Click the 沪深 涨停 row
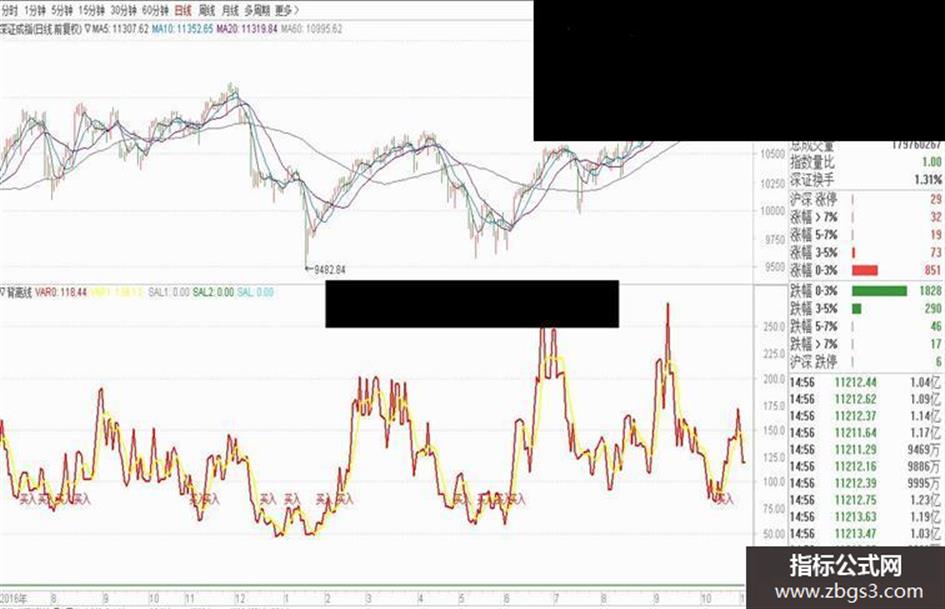This screenshot has height=609, width=945. pyautogui.click(x=865, y=199)
